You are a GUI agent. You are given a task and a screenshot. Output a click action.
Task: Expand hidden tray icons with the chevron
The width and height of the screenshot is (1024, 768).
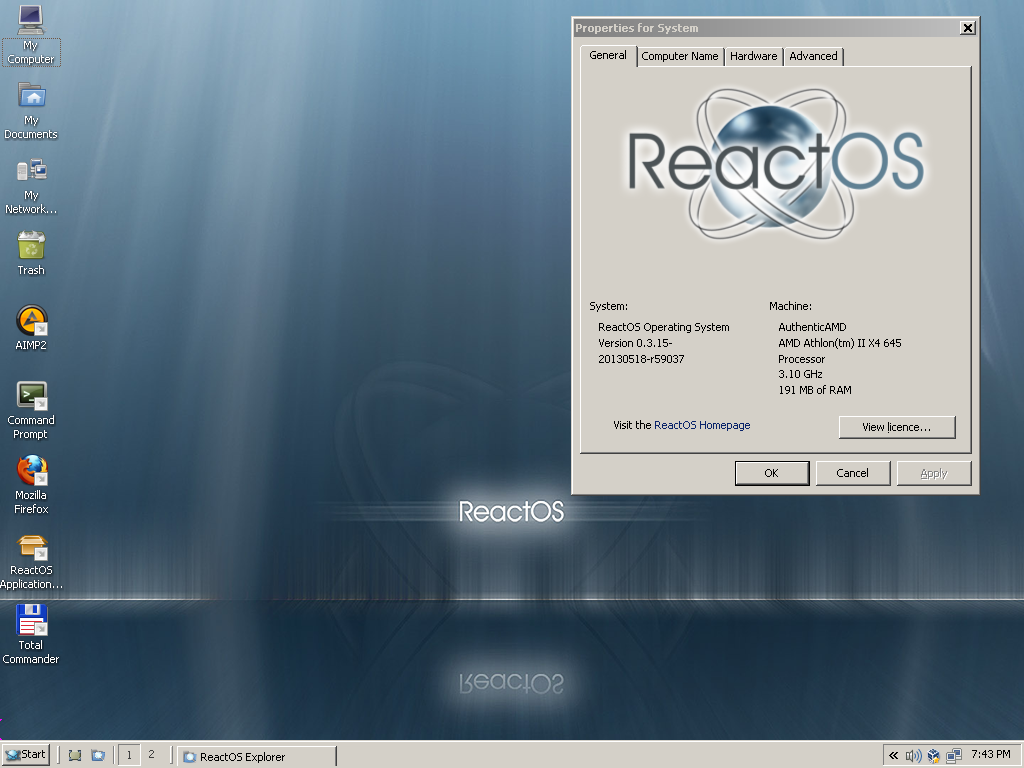(893, 756)
